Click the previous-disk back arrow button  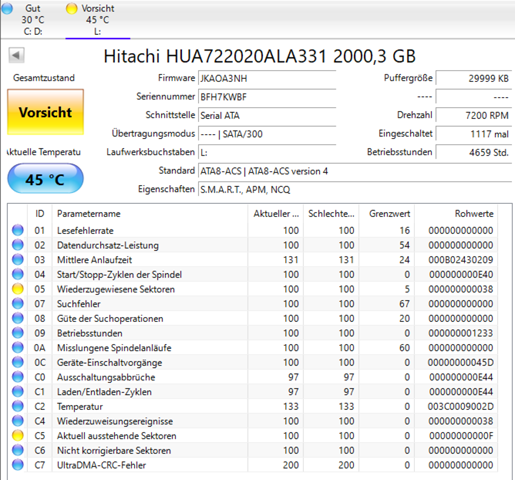(x=16, y=55)
